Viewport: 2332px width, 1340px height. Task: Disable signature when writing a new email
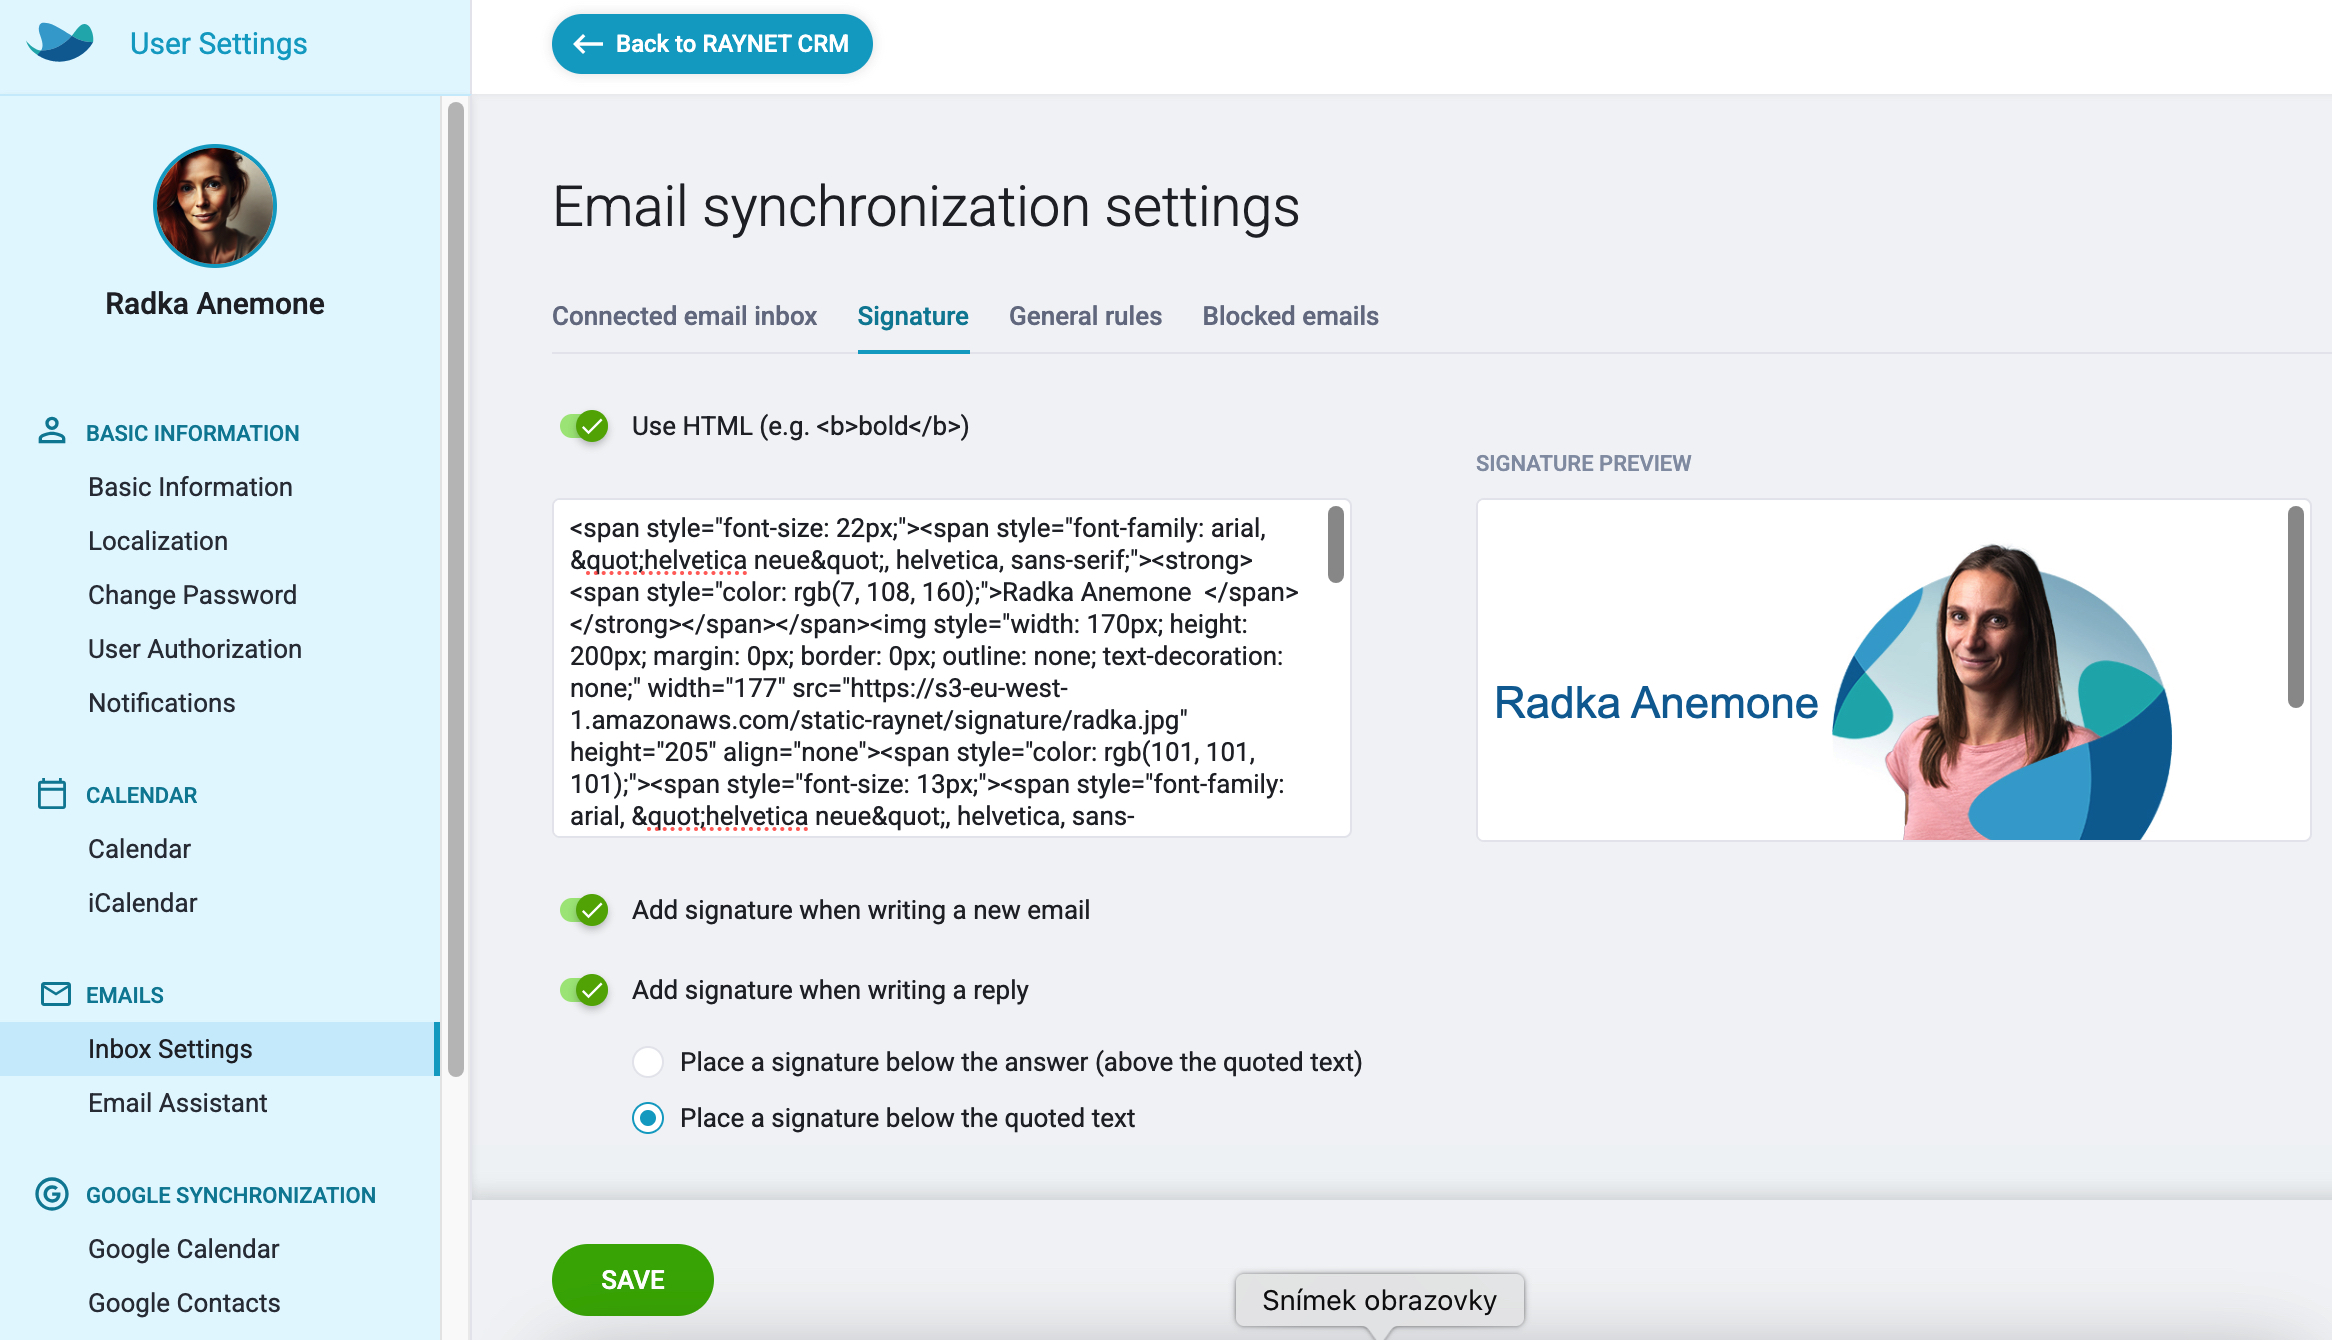tap(585, 910)
